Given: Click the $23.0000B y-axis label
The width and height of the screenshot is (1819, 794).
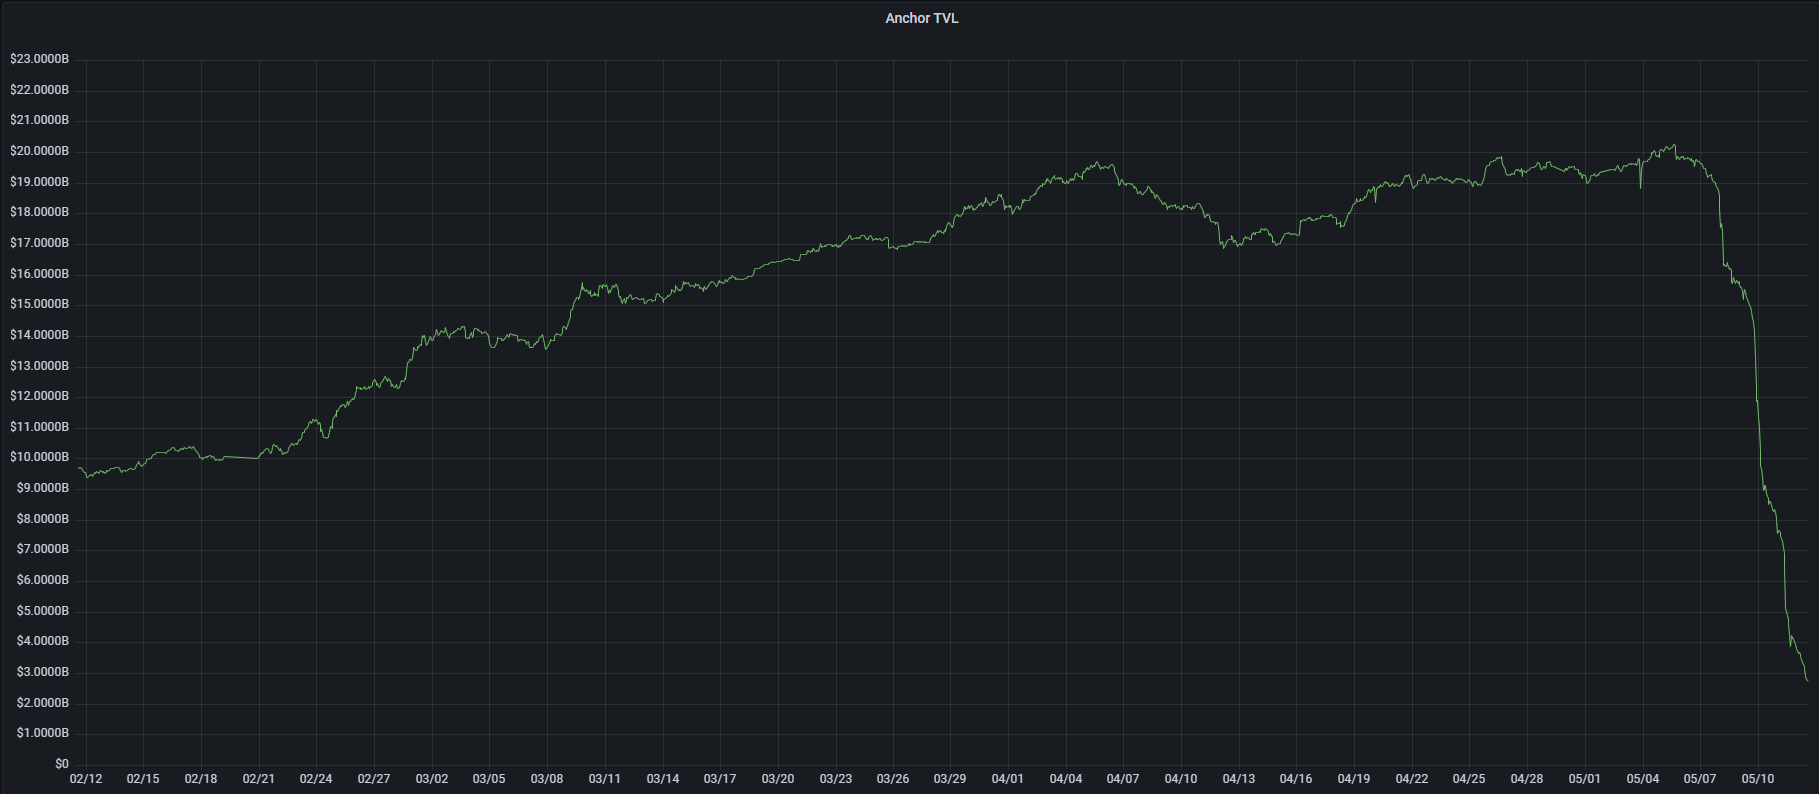Looking at the screenshot, I should [40, 59].
